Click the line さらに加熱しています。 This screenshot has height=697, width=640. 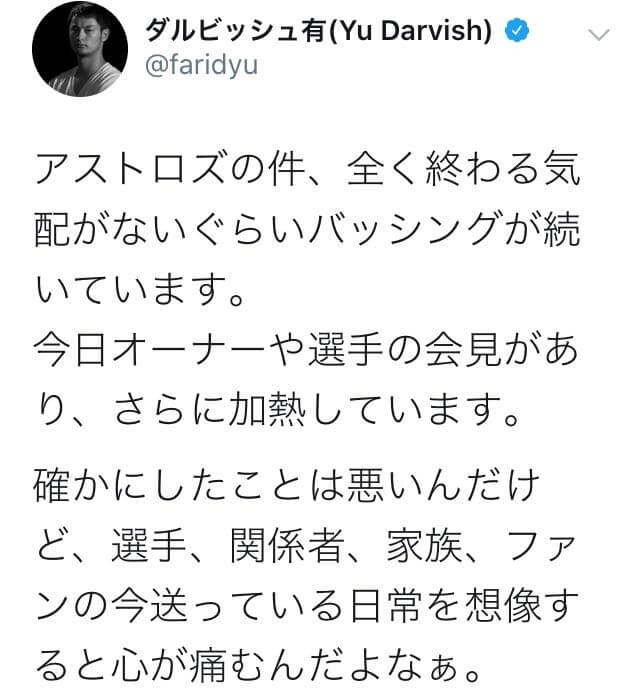315,410
